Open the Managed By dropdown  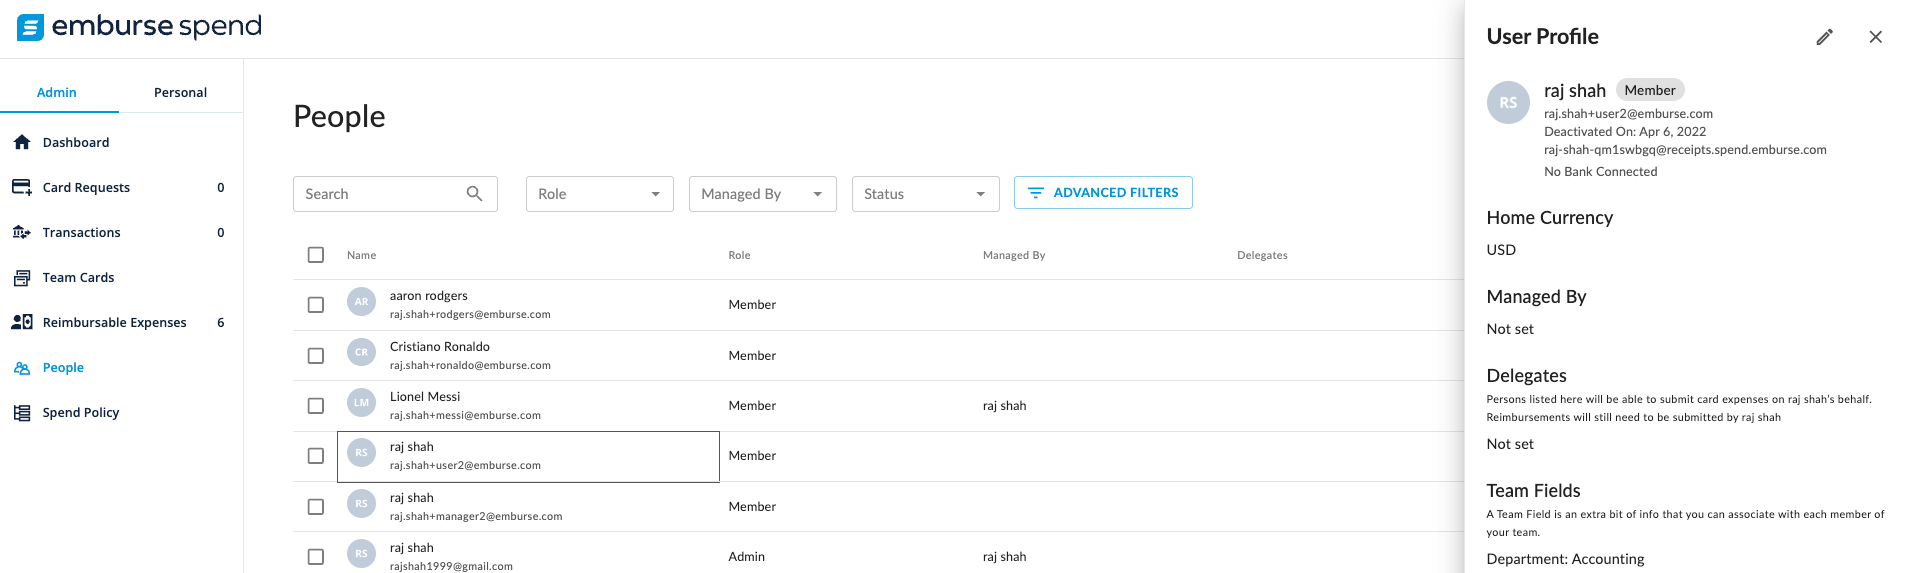tap(762, 194)
